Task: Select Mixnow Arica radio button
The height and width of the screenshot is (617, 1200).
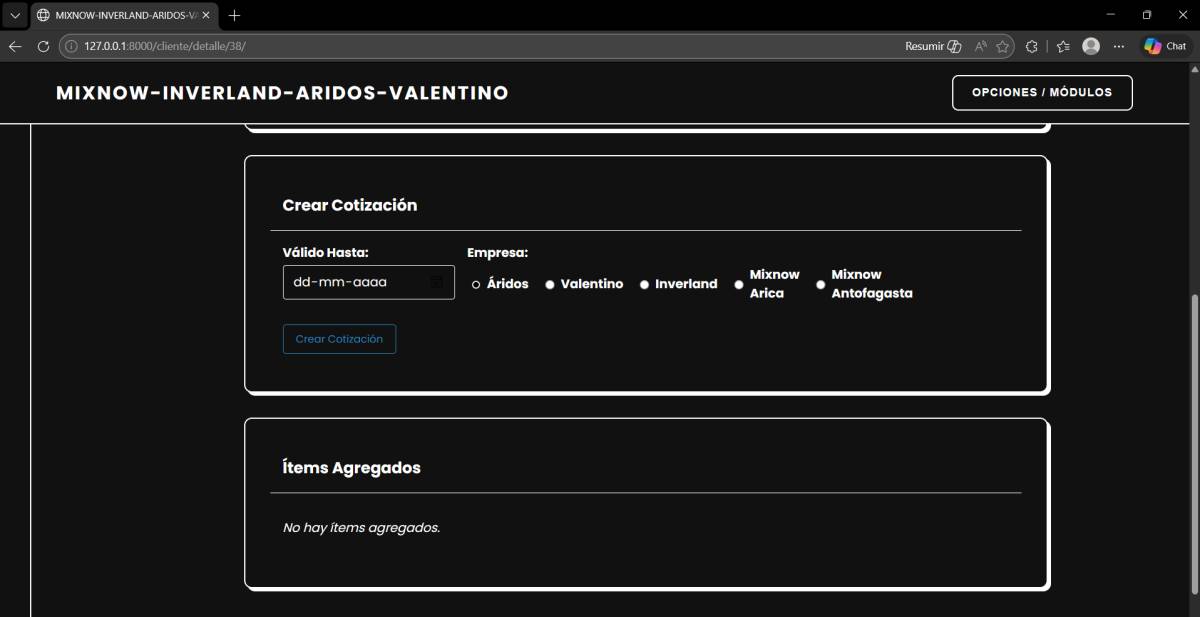Action: (x=739, y=285)
